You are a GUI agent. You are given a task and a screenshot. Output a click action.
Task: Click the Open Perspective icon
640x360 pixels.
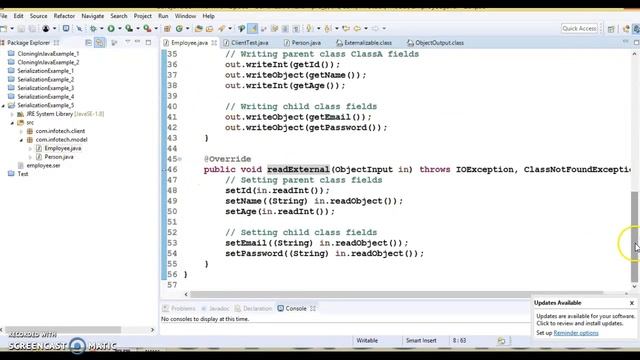611,29
